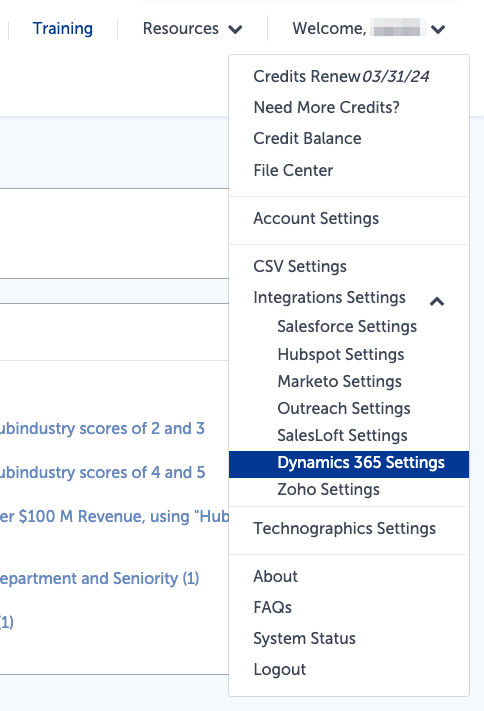Open File Center

293,170
